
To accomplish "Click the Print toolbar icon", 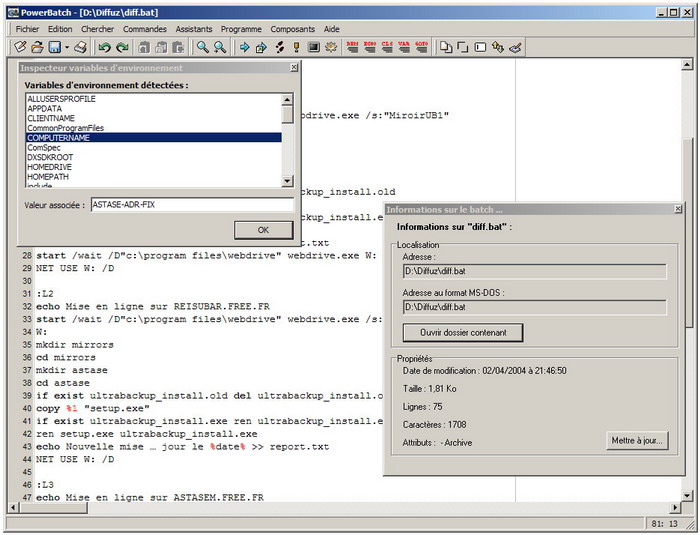I will pos(80,47).
